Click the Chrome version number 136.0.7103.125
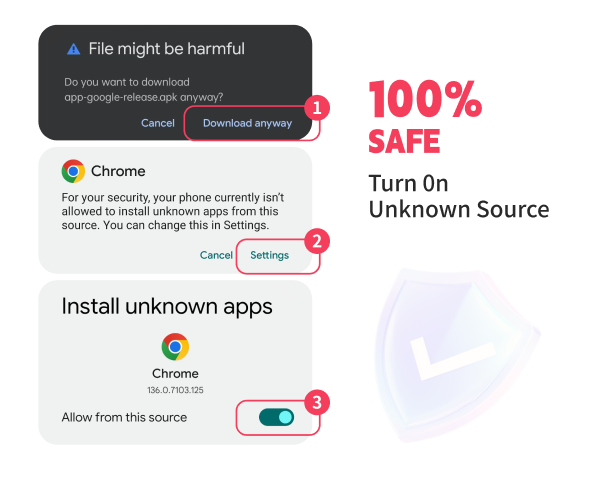This screenshot has height=484, width=590. pos(175,390)
